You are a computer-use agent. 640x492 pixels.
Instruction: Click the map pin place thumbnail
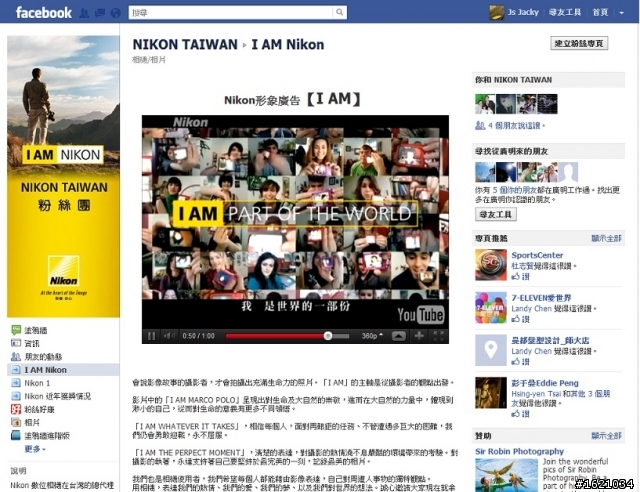tap(491, 350)
